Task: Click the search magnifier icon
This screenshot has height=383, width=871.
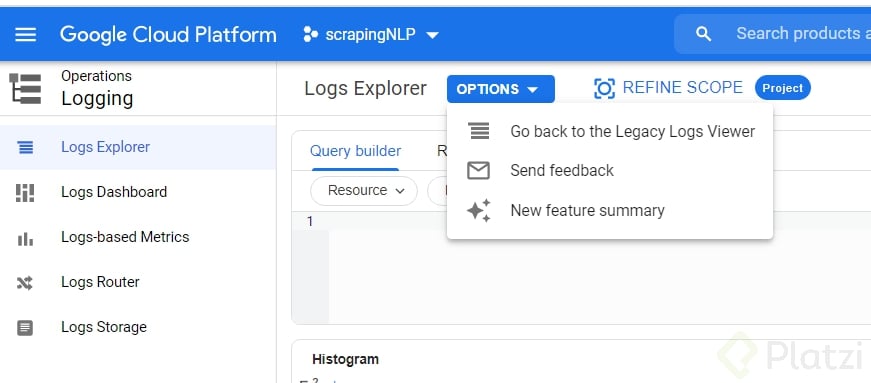Action: pyautogui.click(x=703, y=34)
